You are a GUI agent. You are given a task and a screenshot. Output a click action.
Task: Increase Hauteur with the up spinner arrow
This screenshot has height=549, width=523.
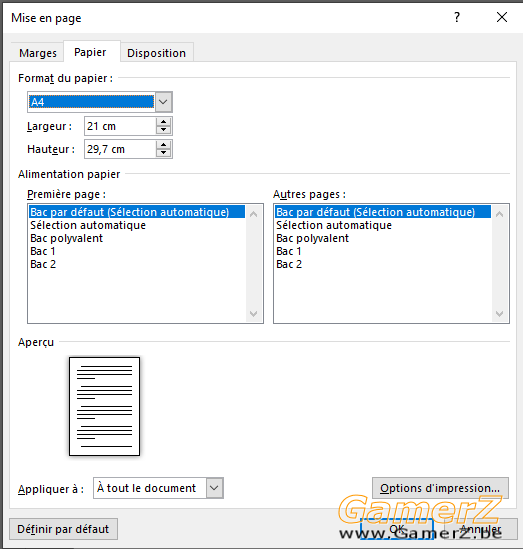tap(163, 145)
